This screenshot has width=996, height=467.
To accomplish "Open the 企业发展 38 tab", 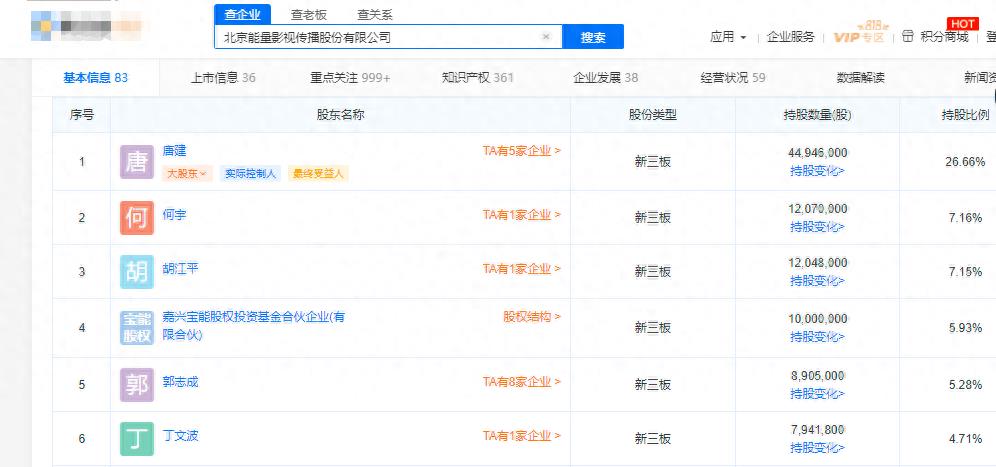I will point(605,78).
